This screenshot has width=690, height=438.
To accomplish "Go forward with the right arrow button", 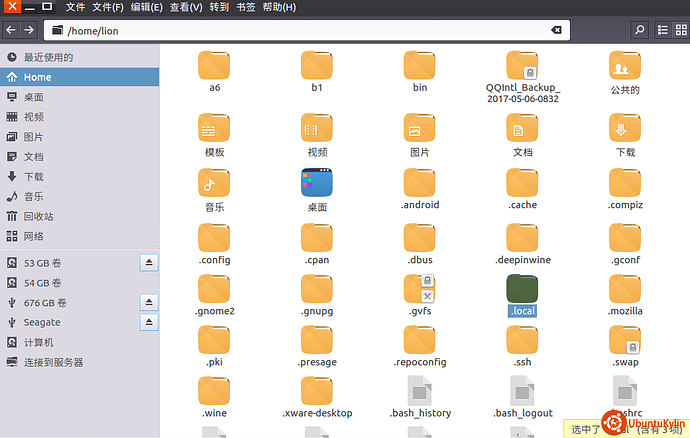I will [29, 30].
